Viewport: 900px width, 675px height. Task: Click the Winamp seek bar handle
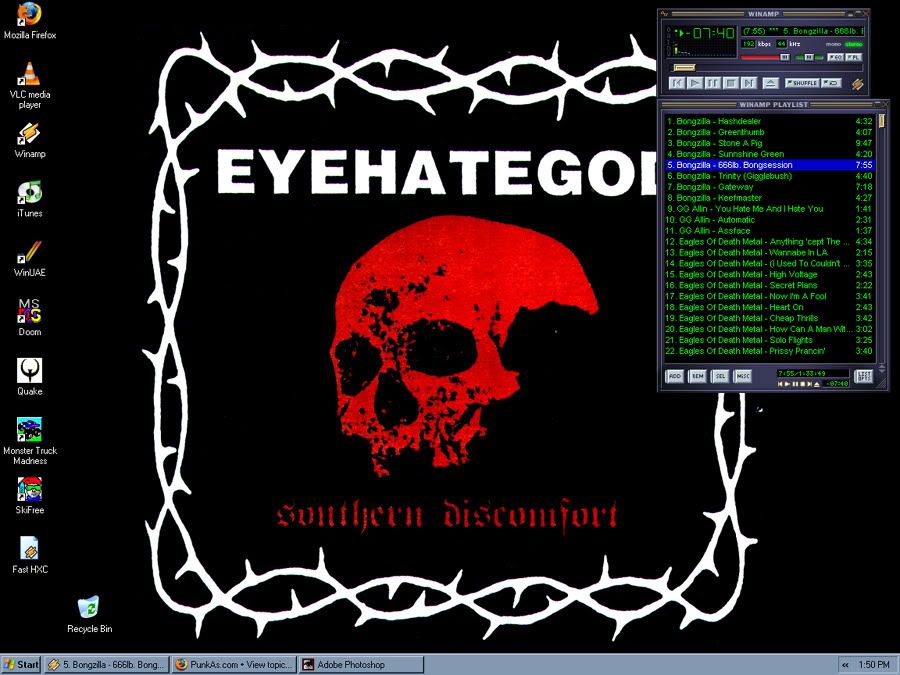684,68
